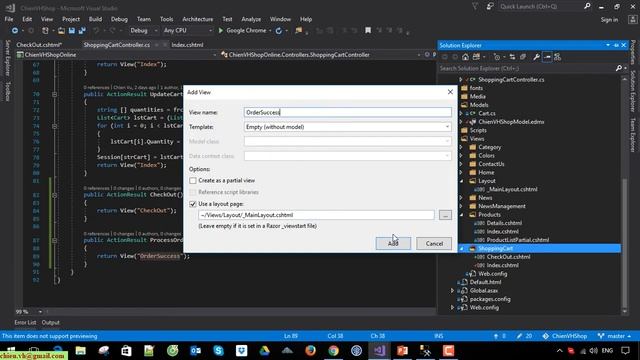Click the Save All toolbar icon
This screenshot has width=640, height=360.
coord(82,31)
